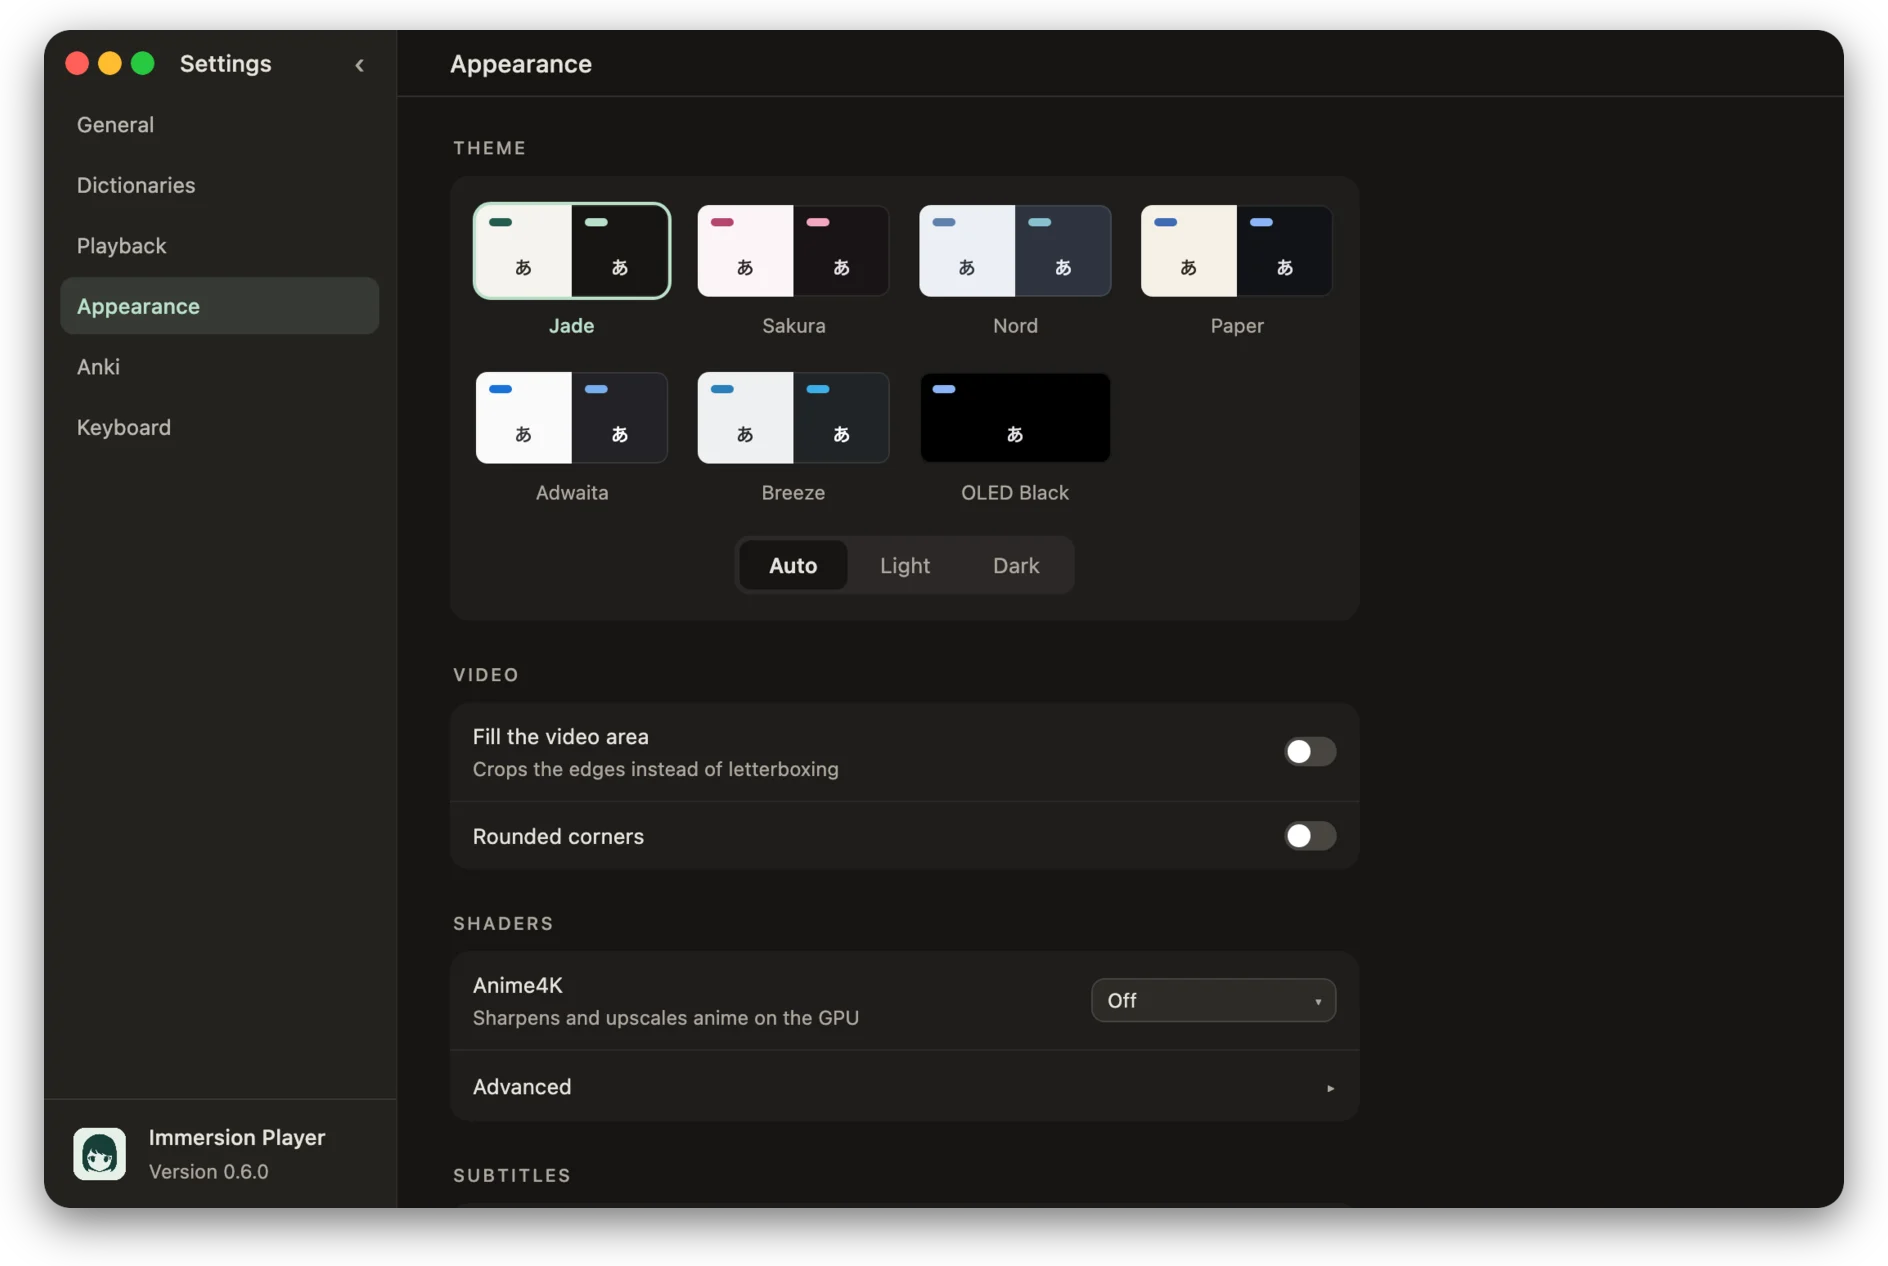
Task: Select the Appearance sidebar item
Action: coord(220,306)
